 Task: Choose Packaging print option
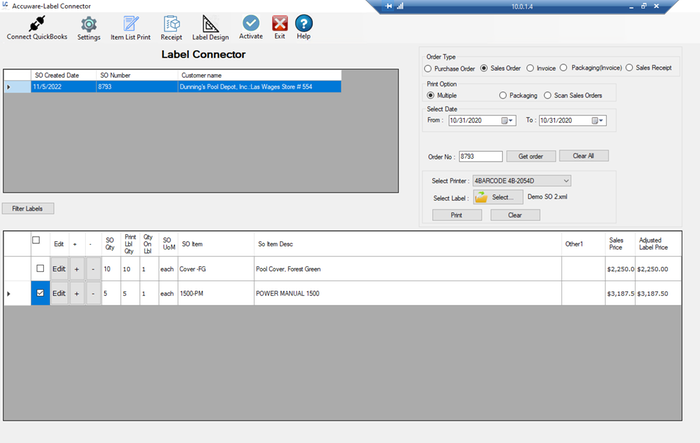click(x=503, y=95)
